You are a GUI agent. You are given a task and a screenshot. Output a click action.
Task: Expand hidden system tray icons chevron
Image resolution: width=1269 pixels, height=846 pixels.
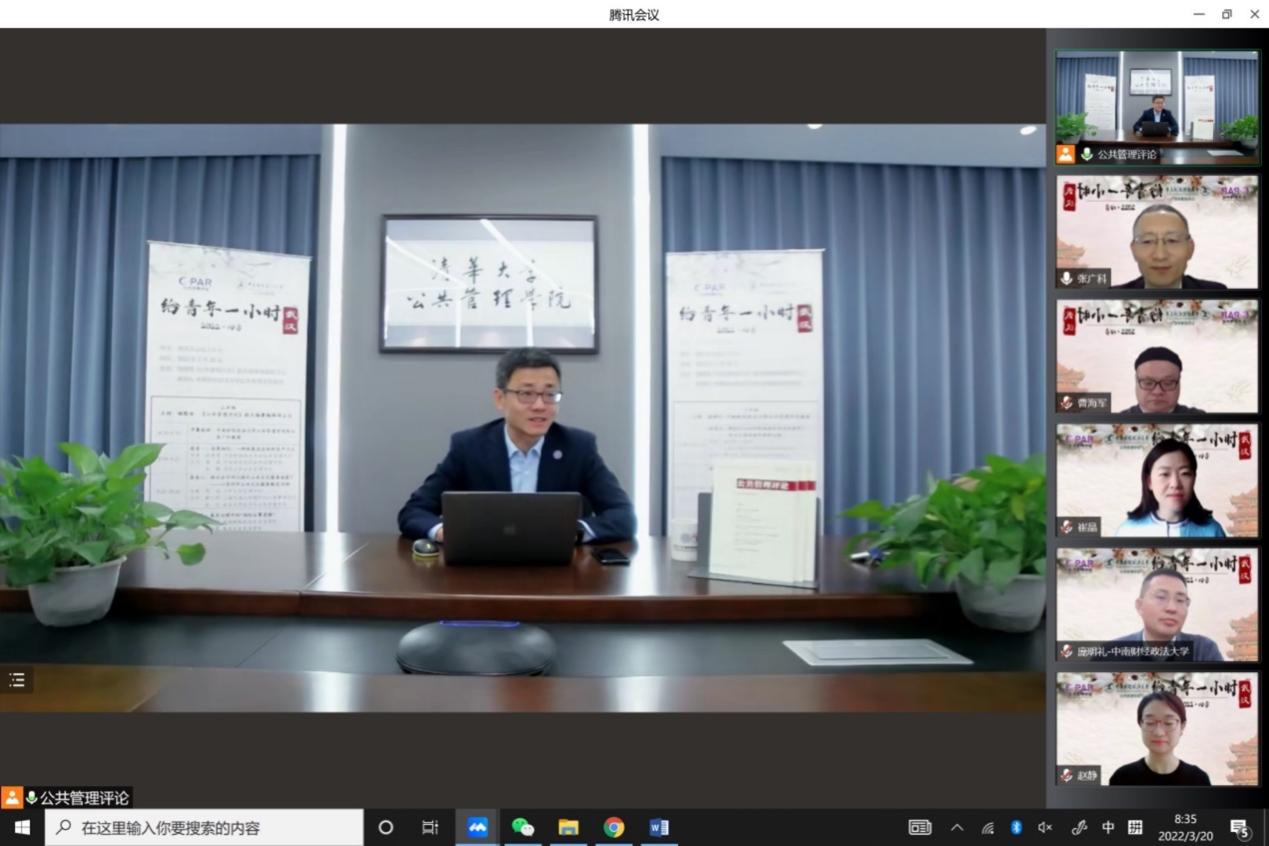pos(957,827)
